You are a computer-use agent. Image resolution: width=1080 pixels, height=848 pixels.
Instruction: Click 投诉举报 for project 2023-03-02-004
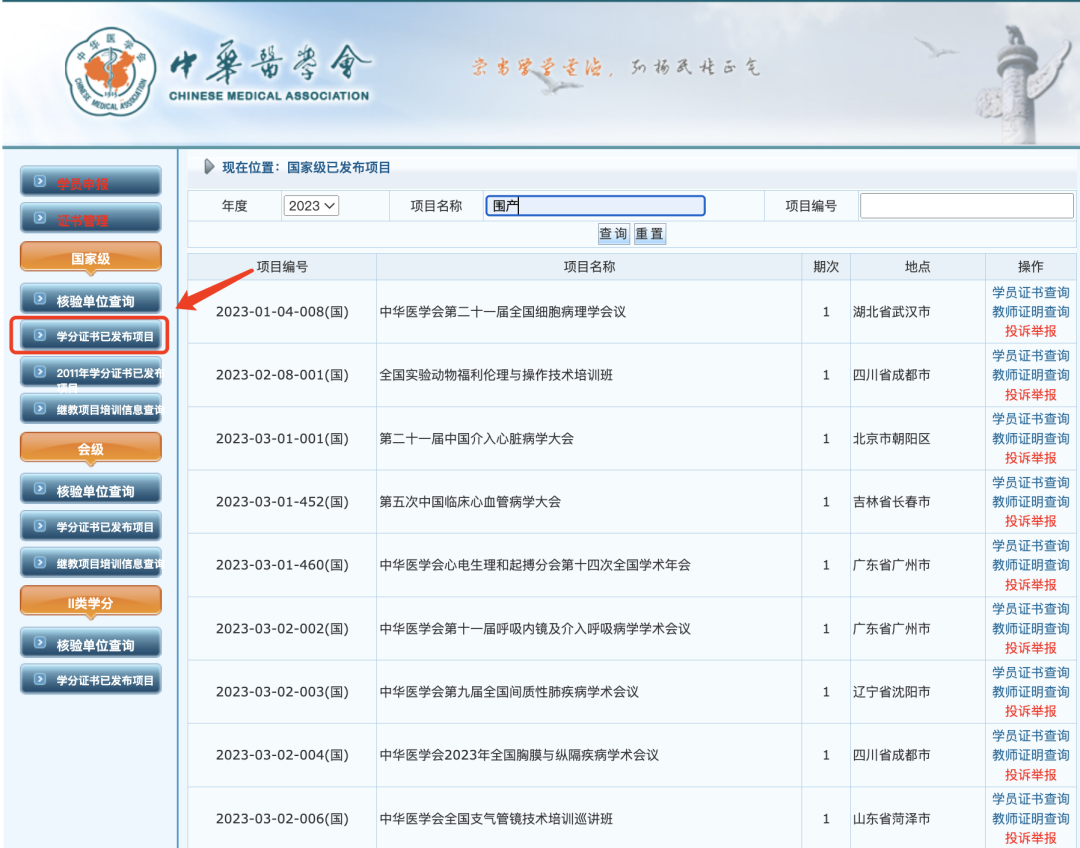(x=1030, y=774)
